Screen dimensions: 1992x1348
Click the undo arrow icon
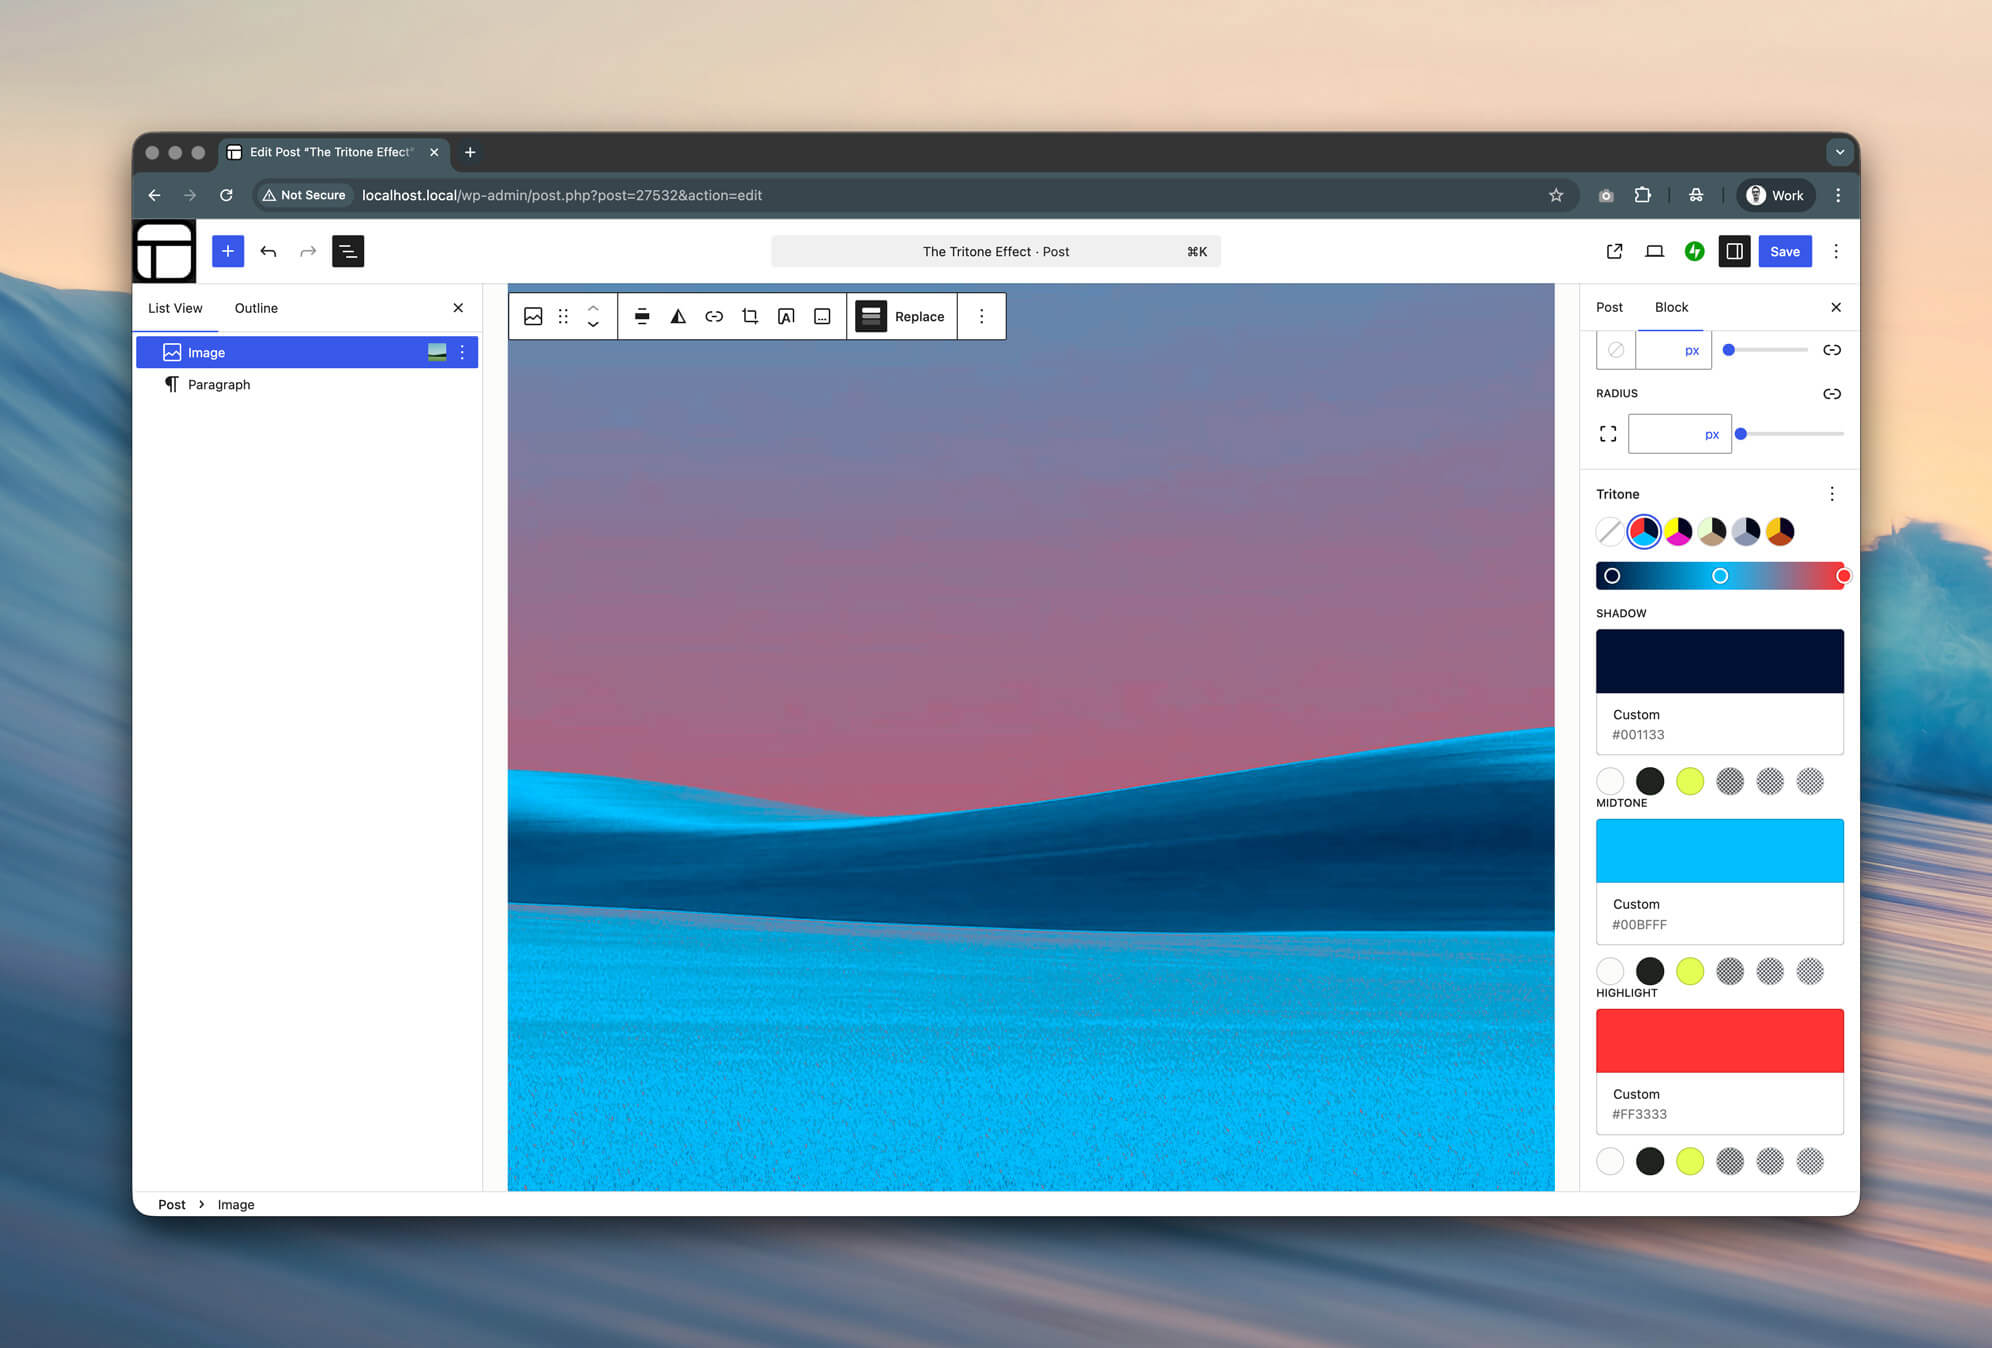(x=268, y=251)
